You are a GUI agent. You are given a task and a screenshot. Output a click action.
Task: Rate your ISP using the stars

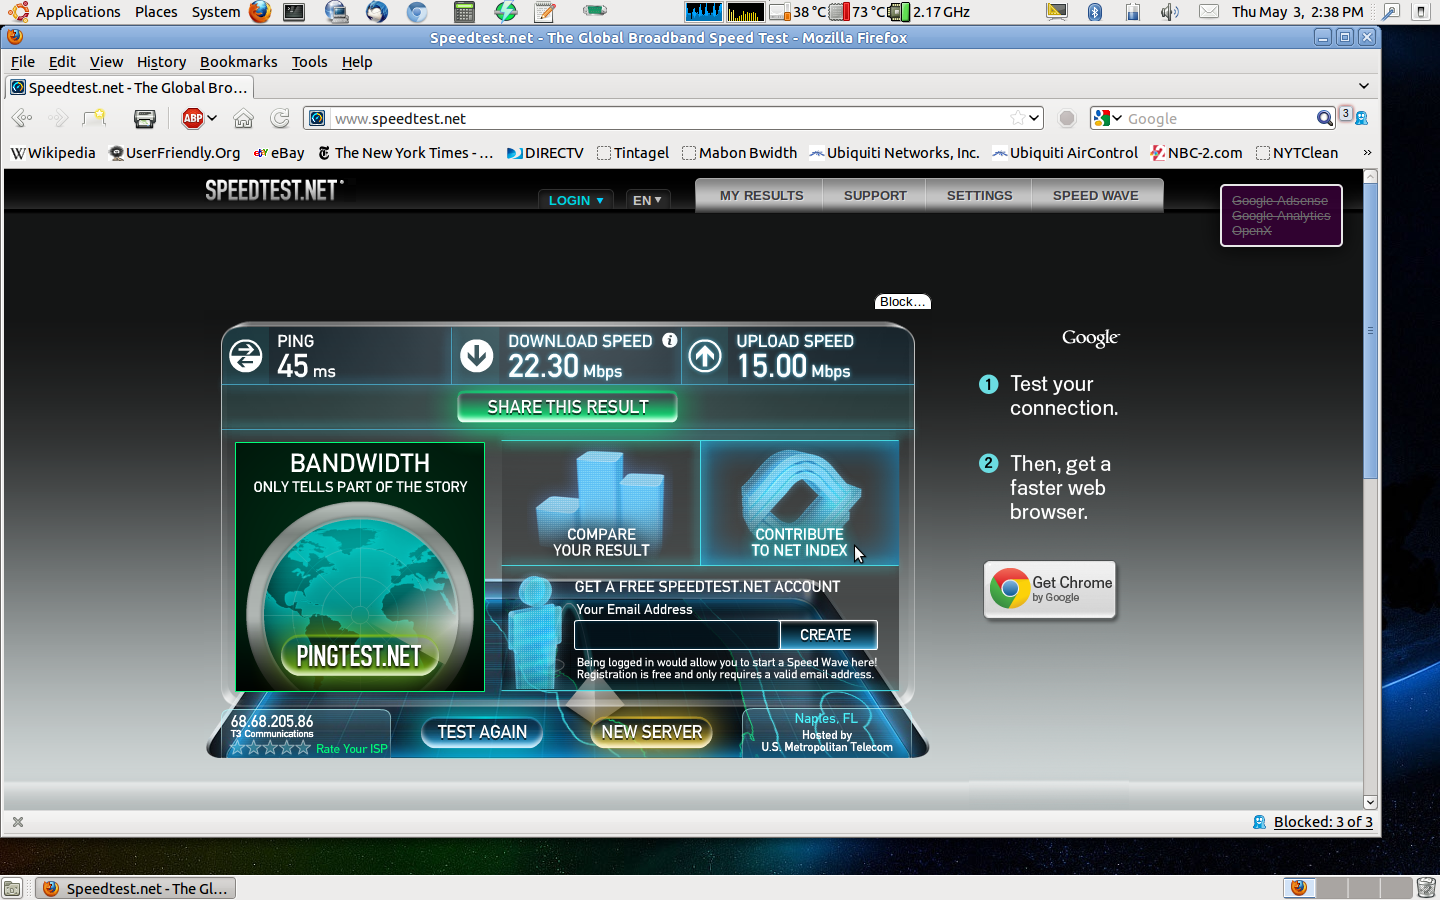point(270,748)
